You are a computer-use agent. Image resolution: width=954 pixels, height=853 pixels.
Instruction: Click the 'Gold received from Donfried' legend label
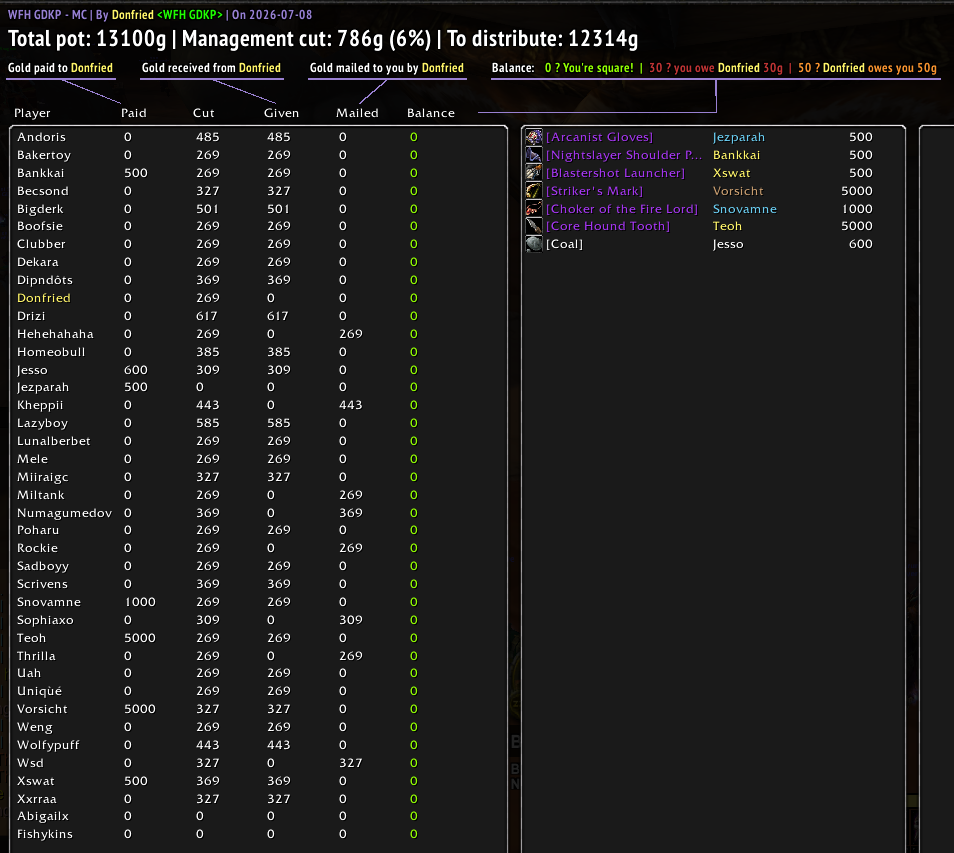coord(211,68)
